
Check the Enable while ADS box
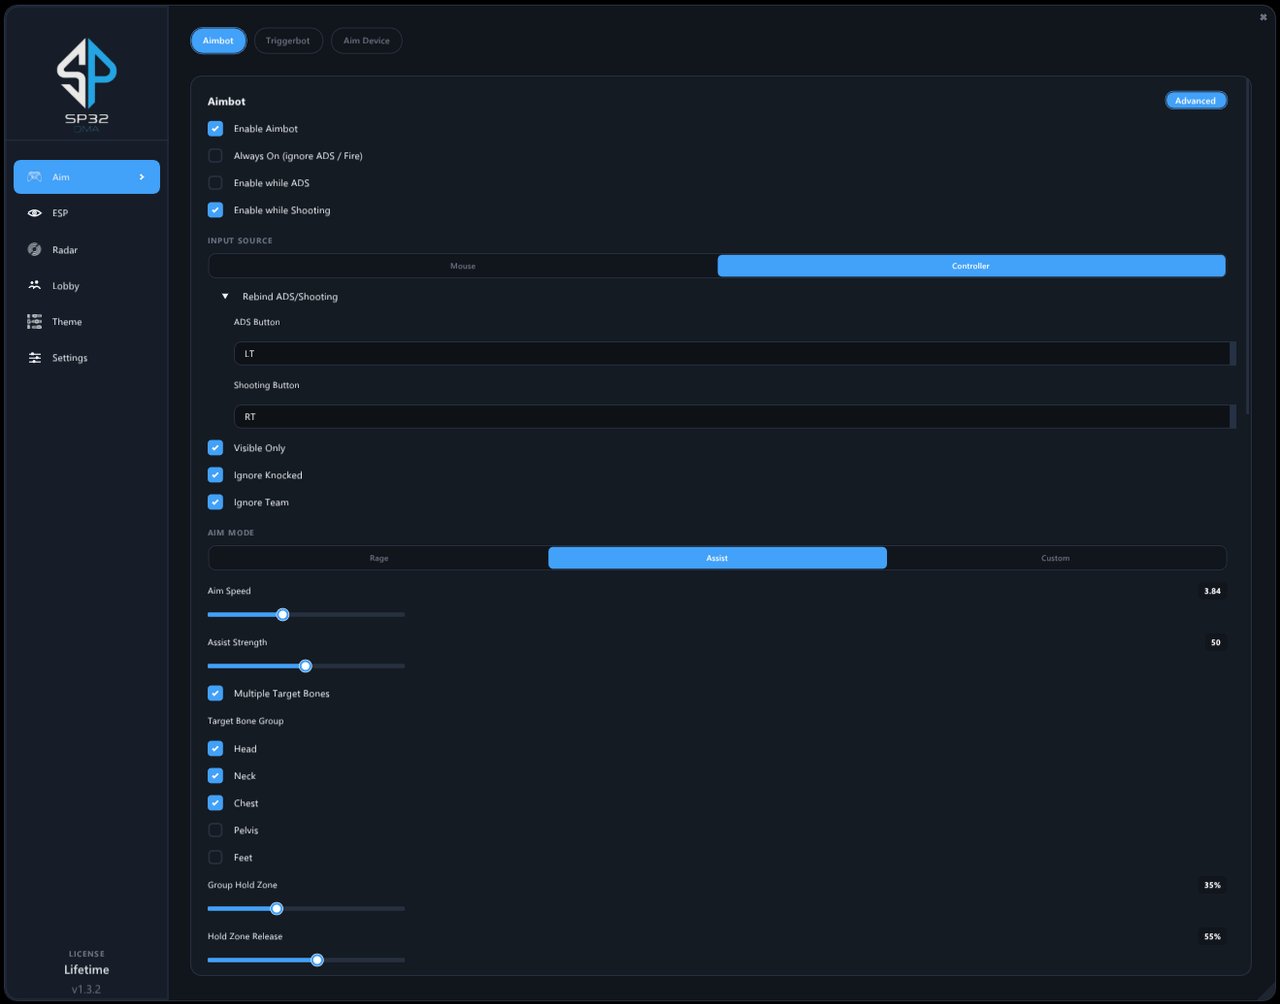pyautogui.click(x=215, y=183)
